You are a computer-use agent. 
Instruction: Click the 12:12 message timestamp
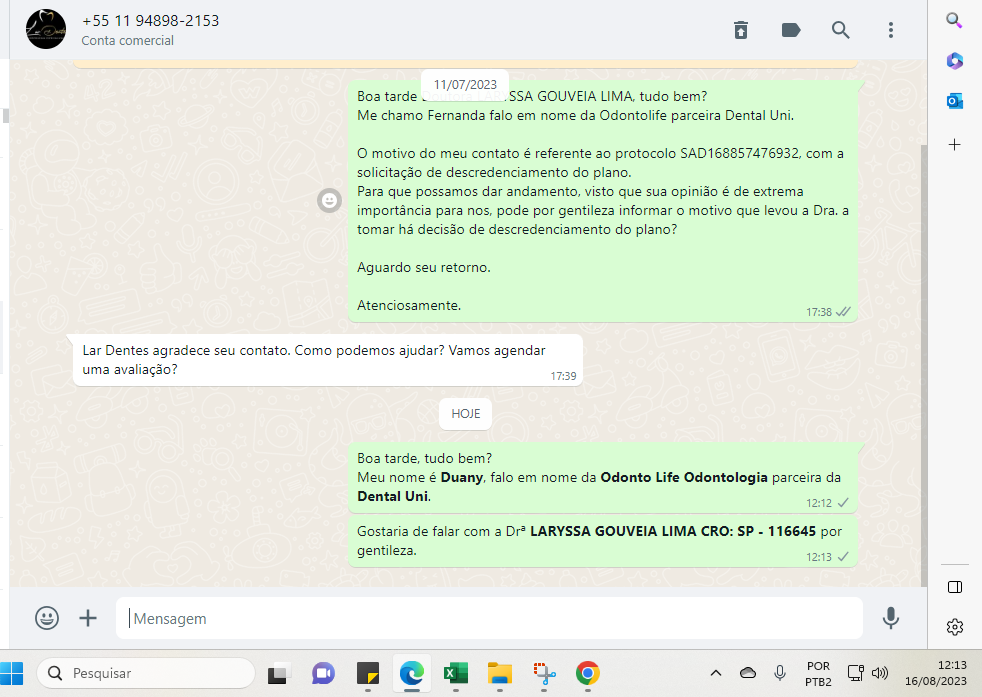coord(819,503)
